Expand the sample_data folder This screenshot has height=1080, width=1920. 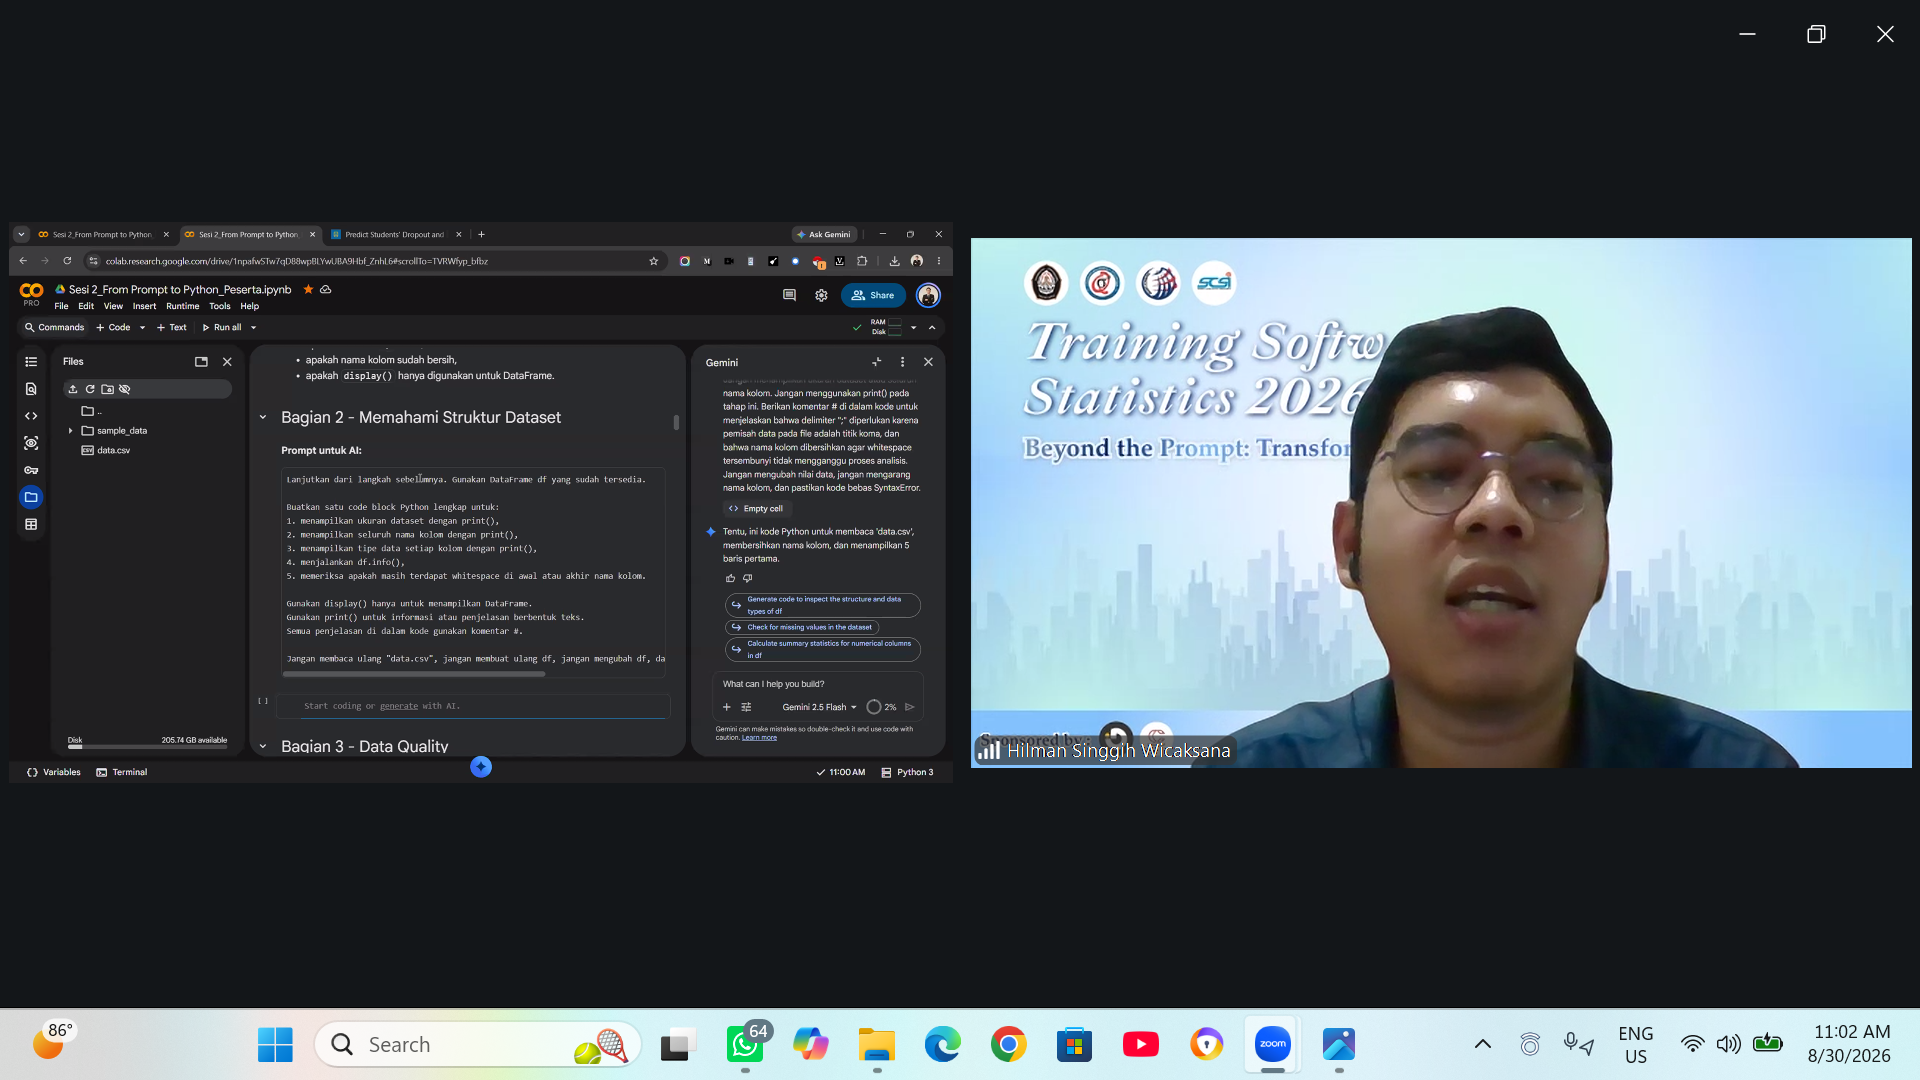pyautogui.click(x=70, y=431)
